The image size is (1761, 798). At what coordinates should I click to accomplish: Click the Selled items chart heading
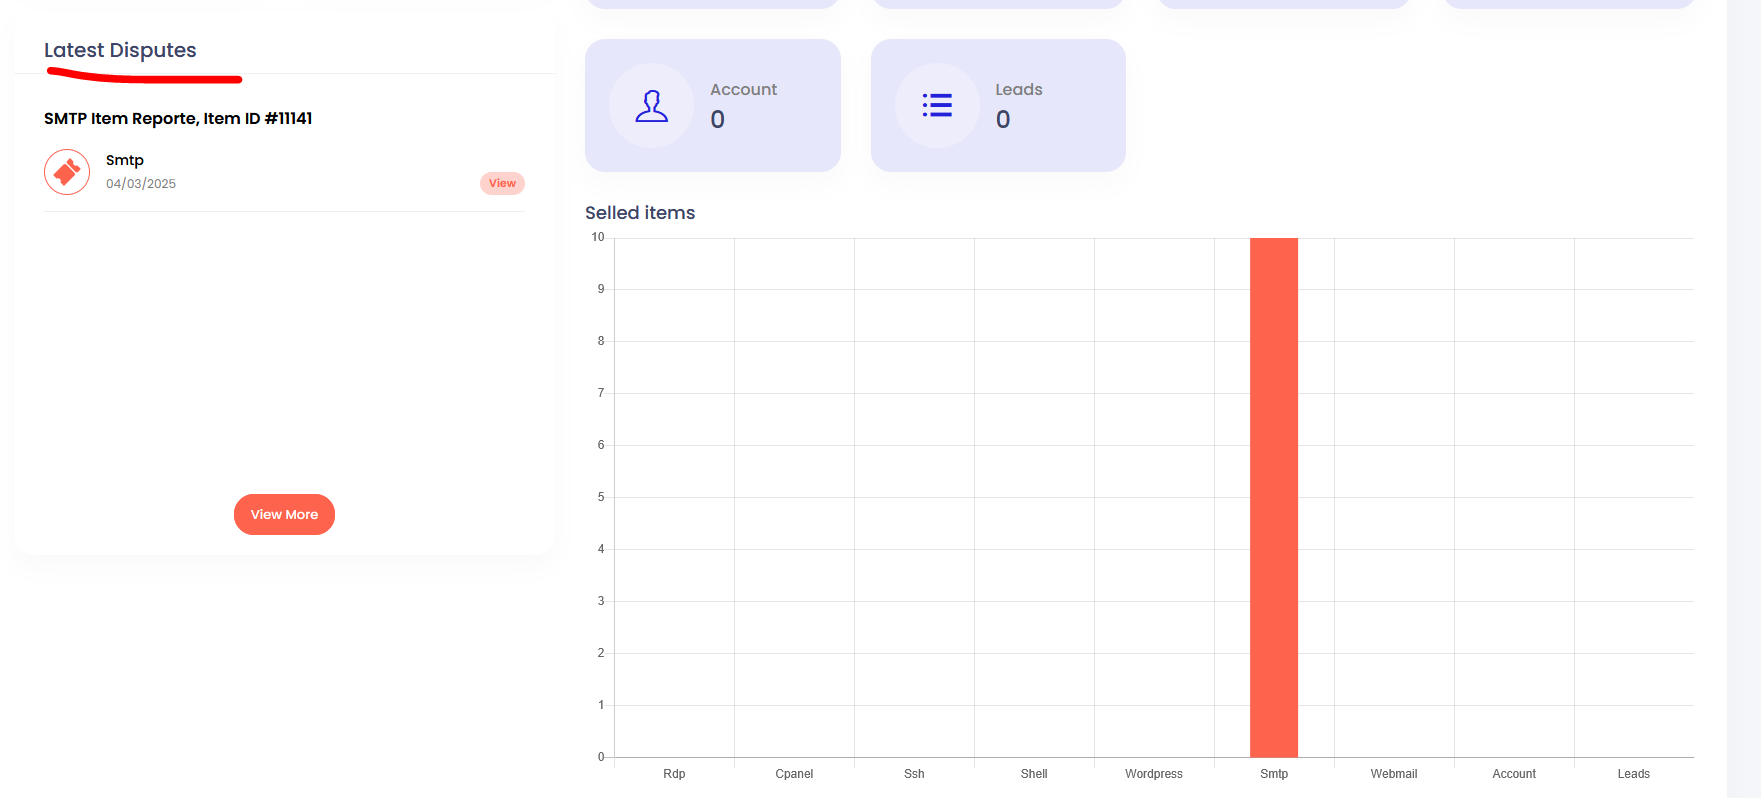coord(640,213)
